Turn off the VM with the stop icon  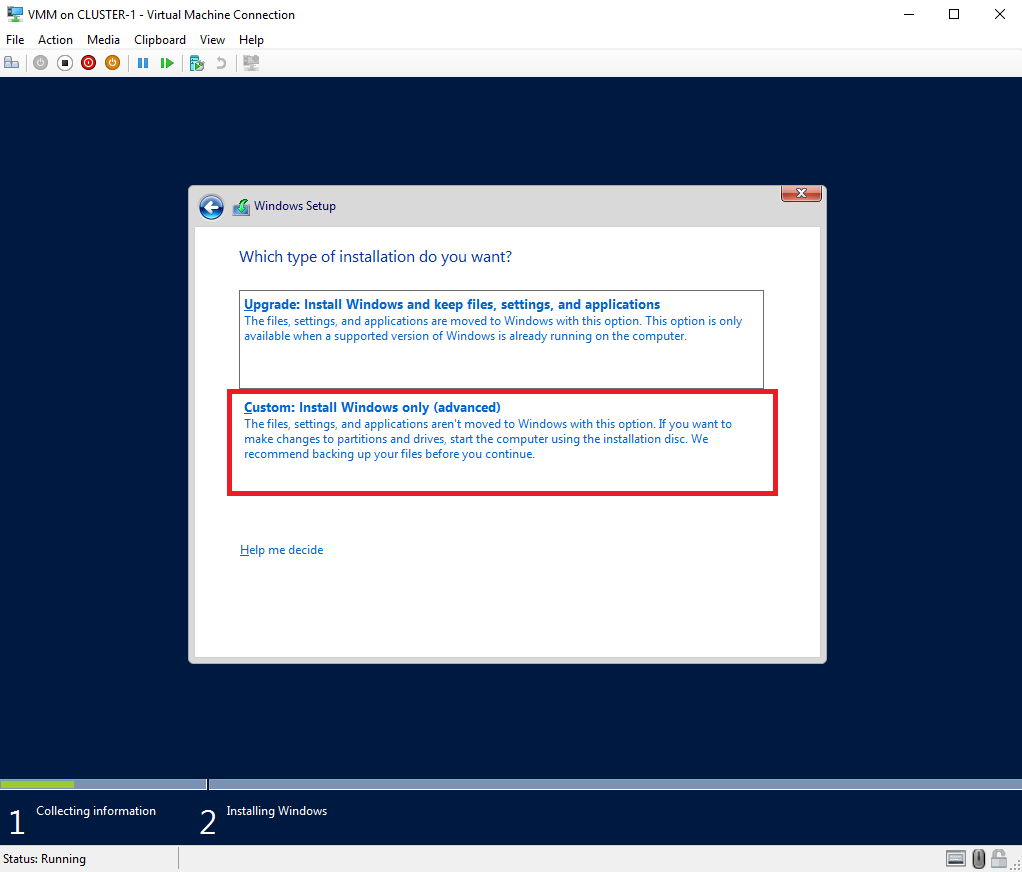pos(65,63)
